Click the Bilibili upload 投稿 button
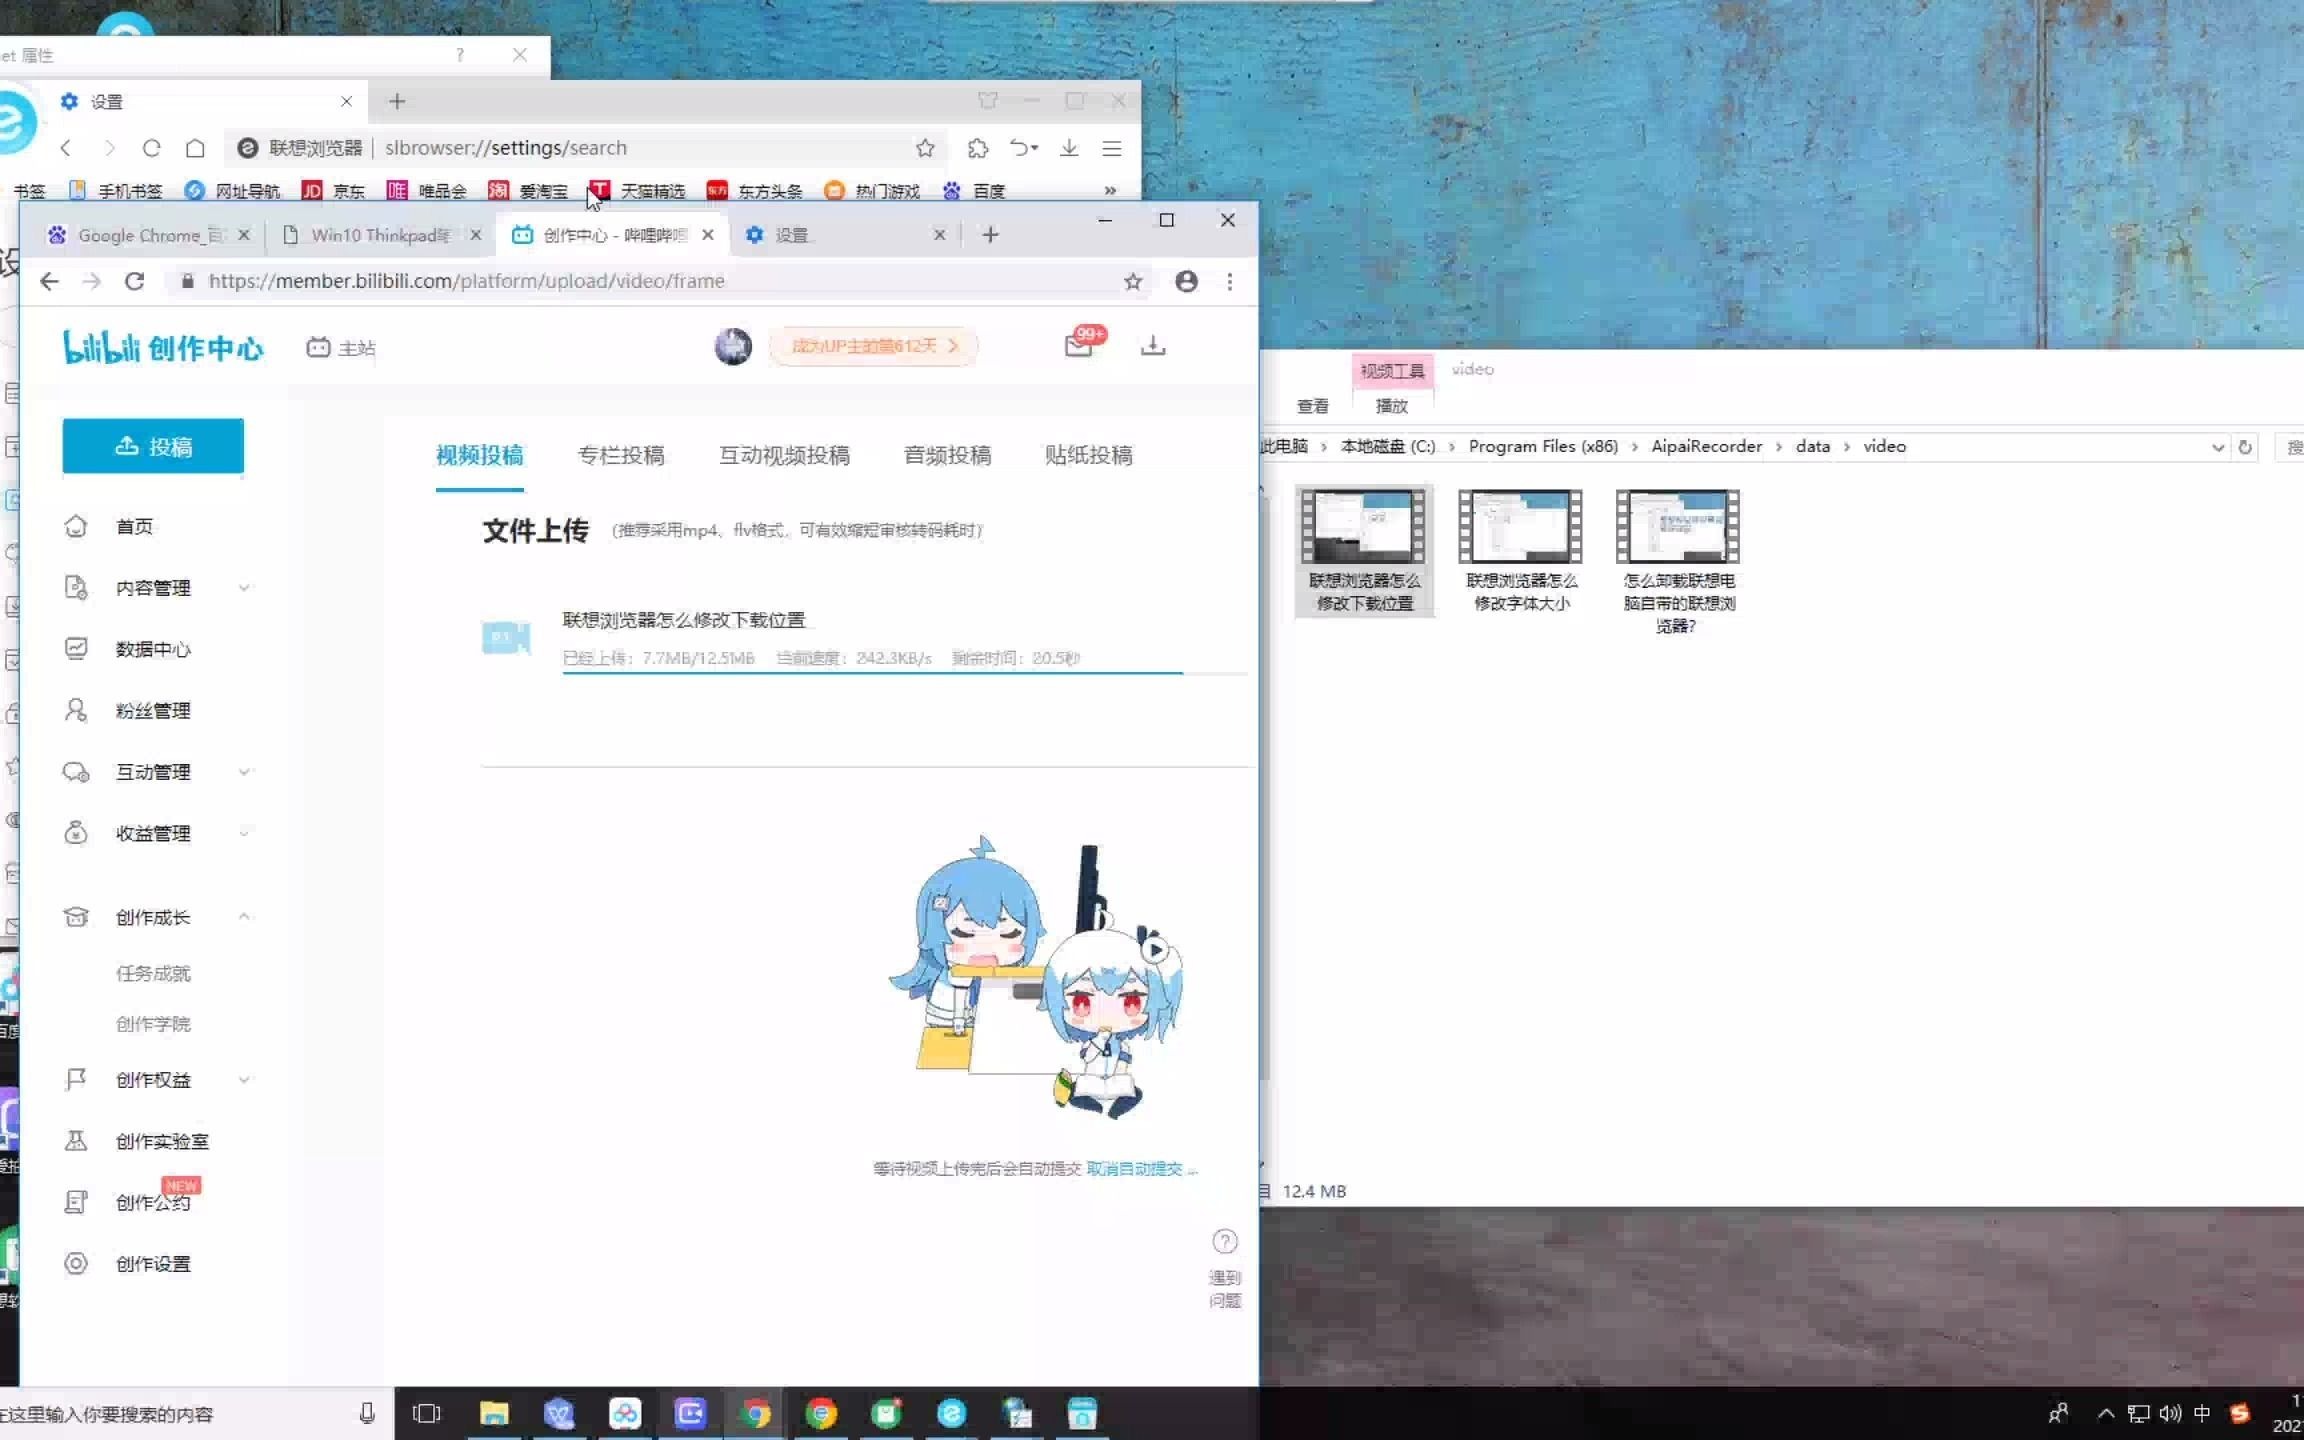 [153, 445]
